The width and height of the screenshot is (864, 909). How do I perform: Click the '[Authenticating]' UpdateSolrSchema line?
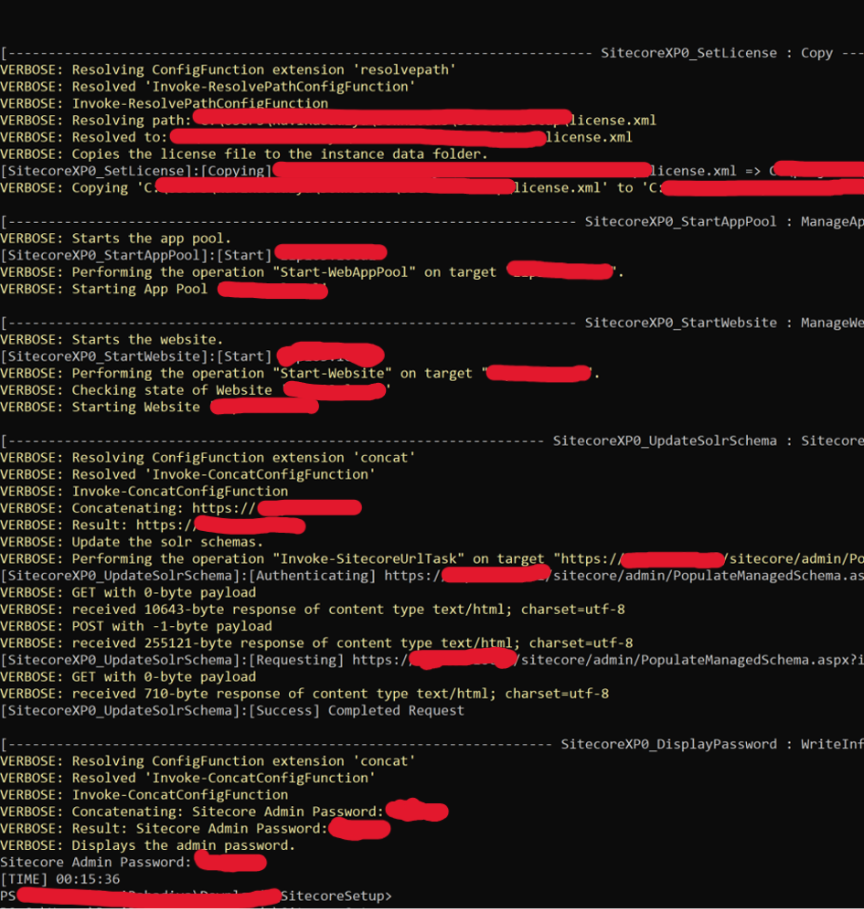tap(432, 575)
